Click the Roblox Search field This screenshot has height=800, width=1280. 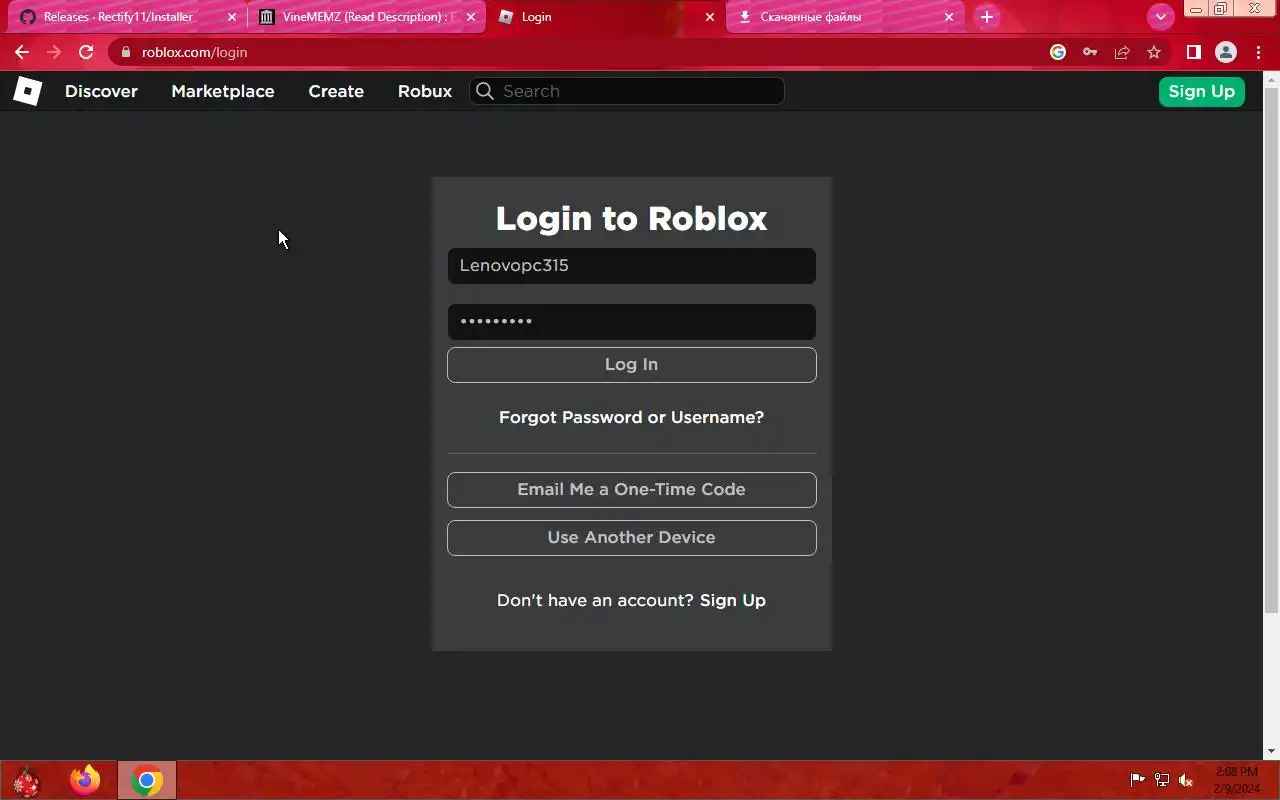(627, 91)
